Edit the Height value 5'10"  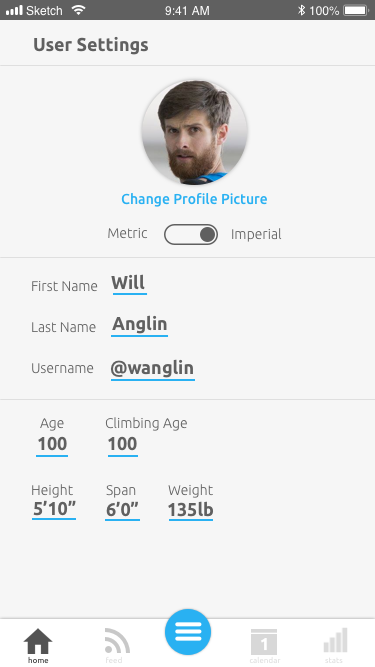[54, 510]
